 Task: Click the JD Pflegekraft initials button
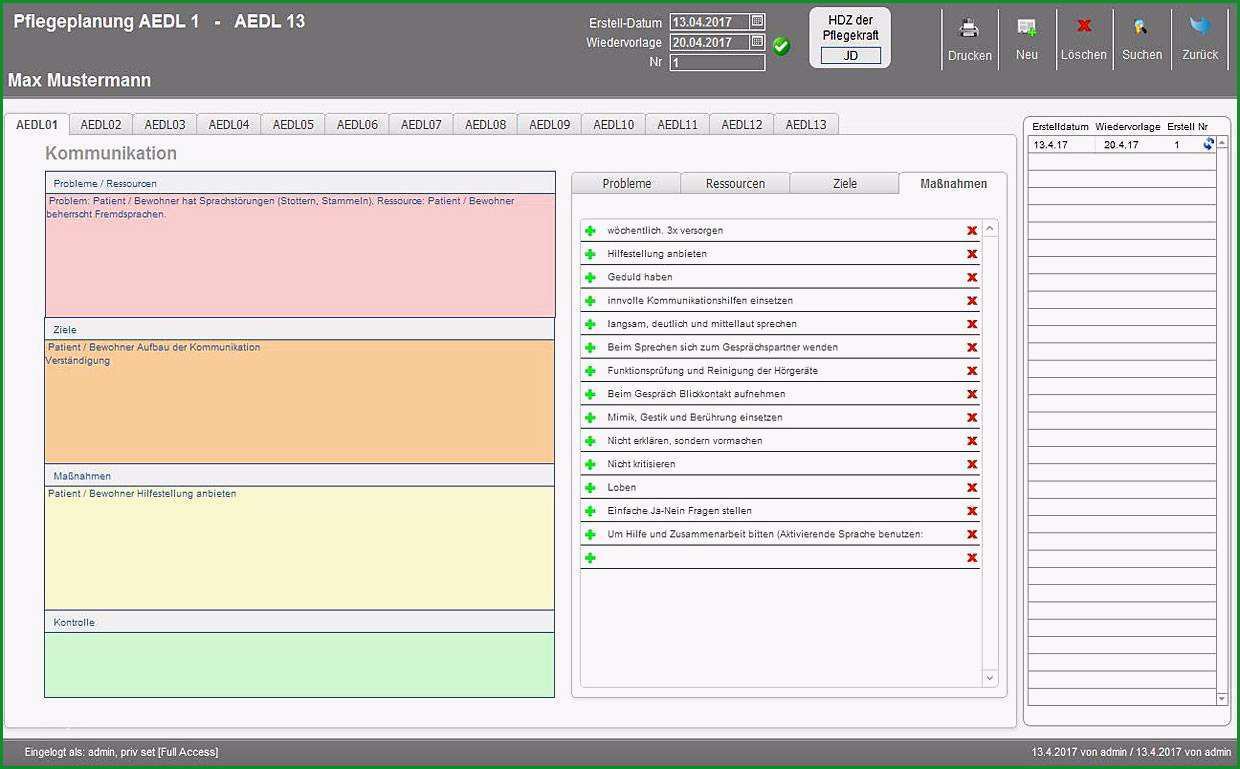(x=850, y=56)
